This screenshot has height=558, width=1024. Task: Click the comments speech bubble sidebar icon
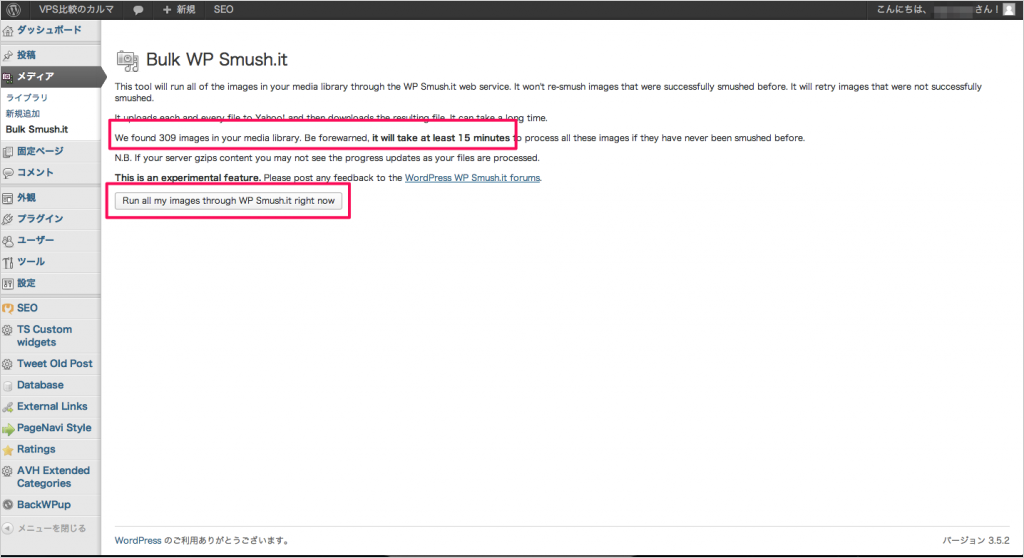(x=8, y=173)
